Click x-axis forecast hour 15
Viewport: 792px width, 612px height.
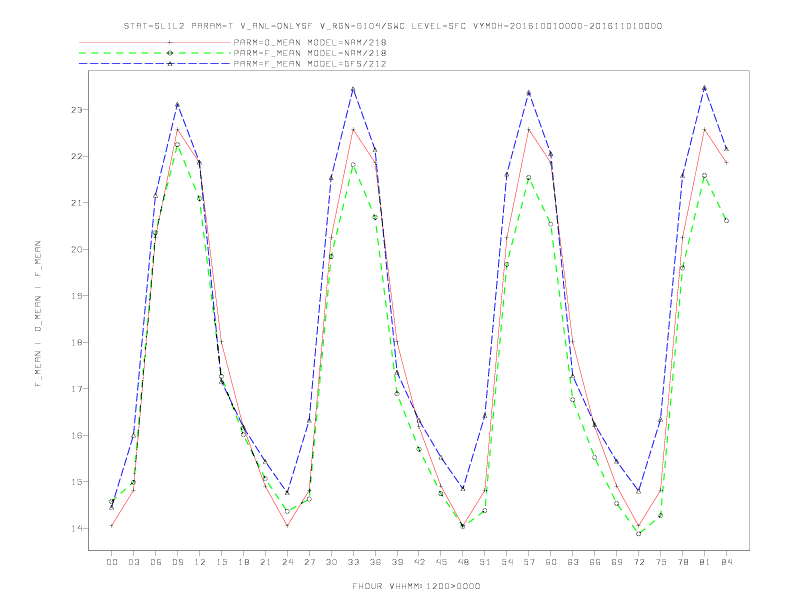click(221, 562)
